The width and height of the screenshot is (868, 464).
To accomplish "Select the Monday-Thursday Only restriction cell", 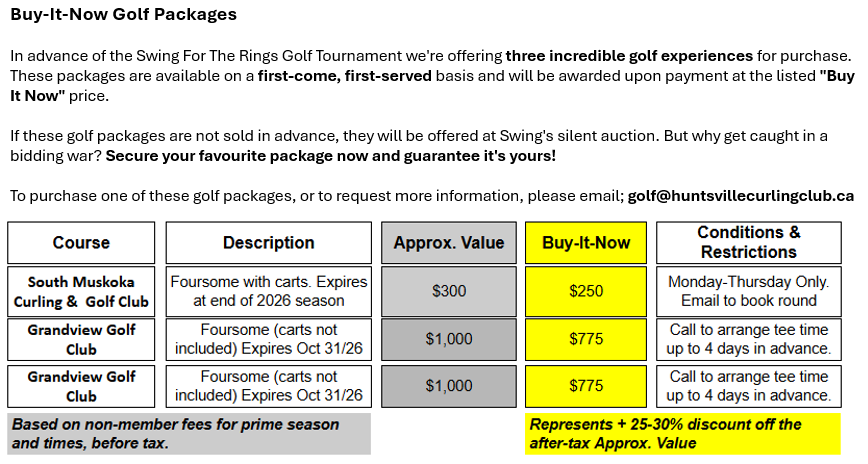I will click(748, 292).
